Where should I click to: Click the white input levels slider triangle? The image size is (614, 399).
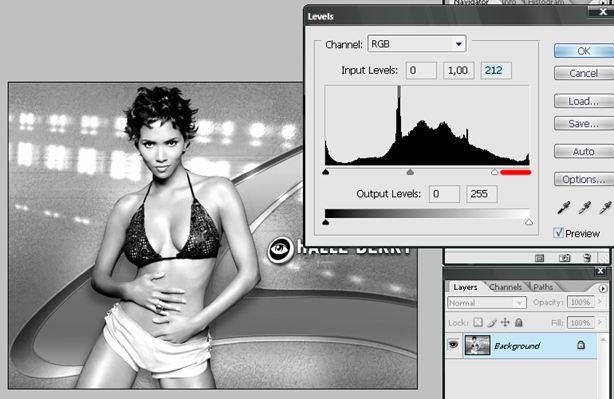click(495, 172)
